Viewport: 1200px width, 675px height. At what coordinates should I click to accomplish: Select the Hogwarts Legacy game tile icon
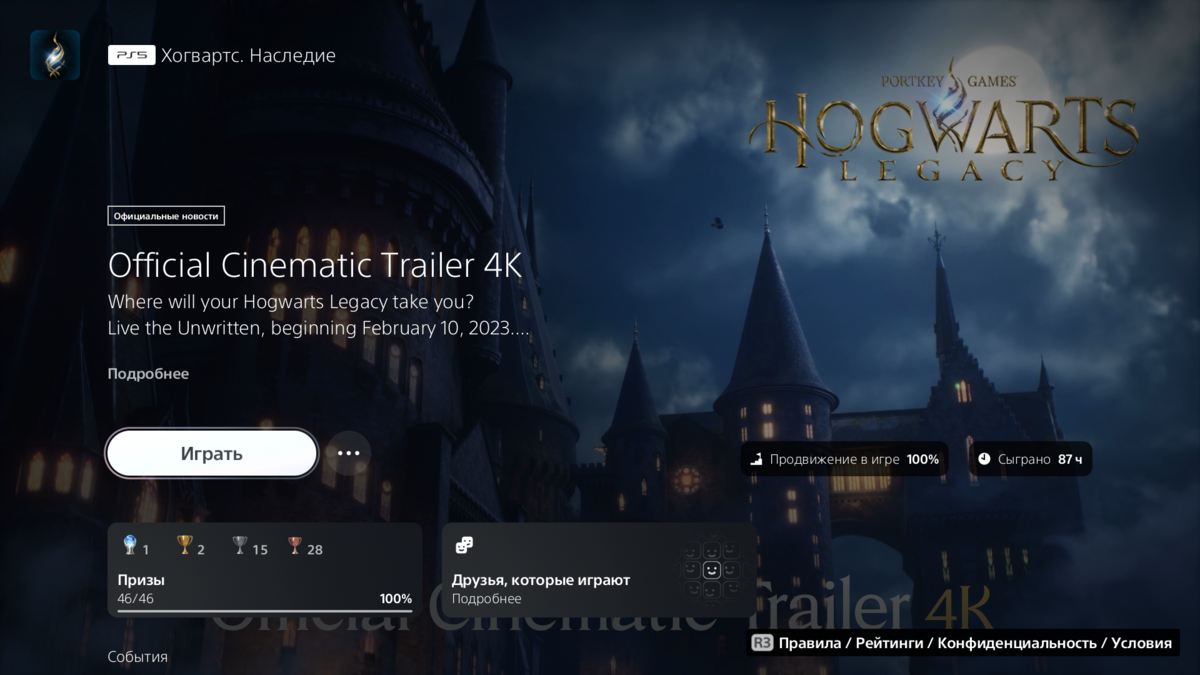[x=55, y=55]
